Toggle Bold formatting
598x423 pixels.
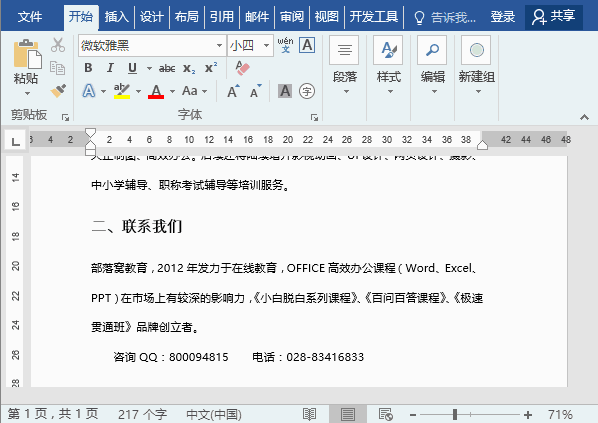88,68
